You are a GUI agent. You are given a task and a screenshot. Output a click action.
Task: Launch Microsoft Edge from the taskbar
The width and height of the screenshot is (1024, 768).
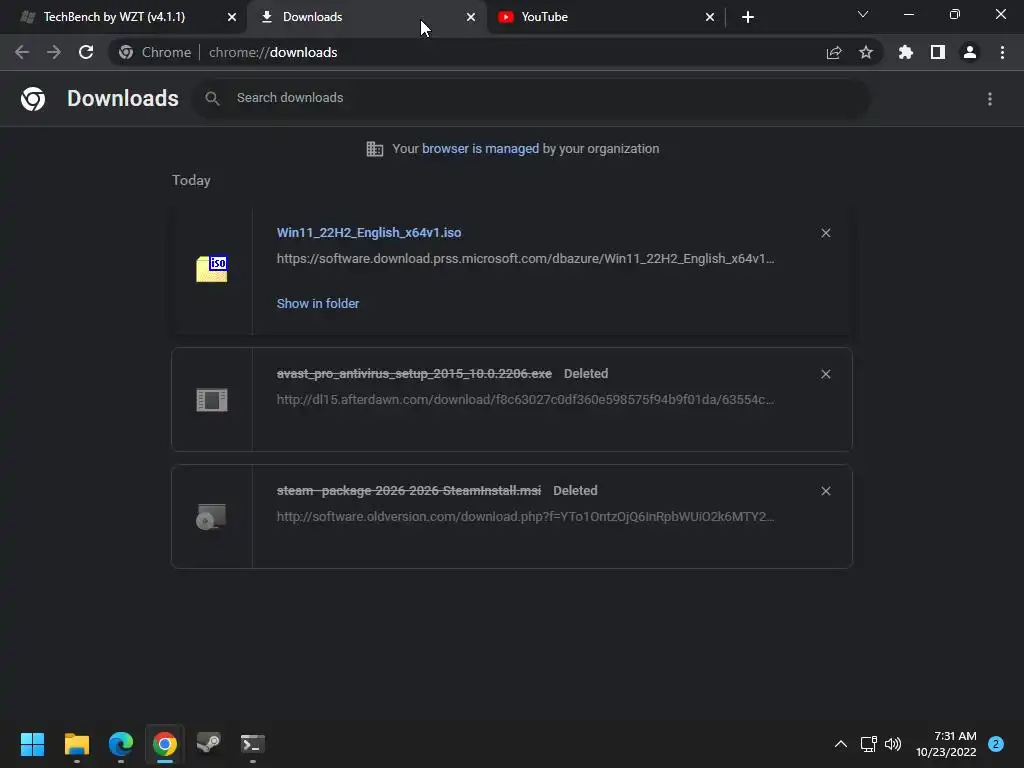(x=121, y=744)
